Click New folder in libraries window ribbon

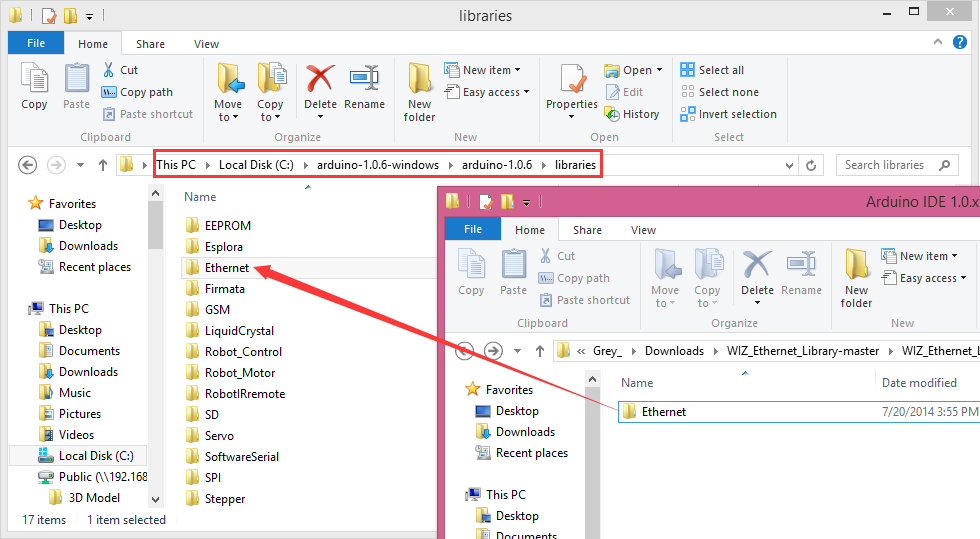click(419, 93)
